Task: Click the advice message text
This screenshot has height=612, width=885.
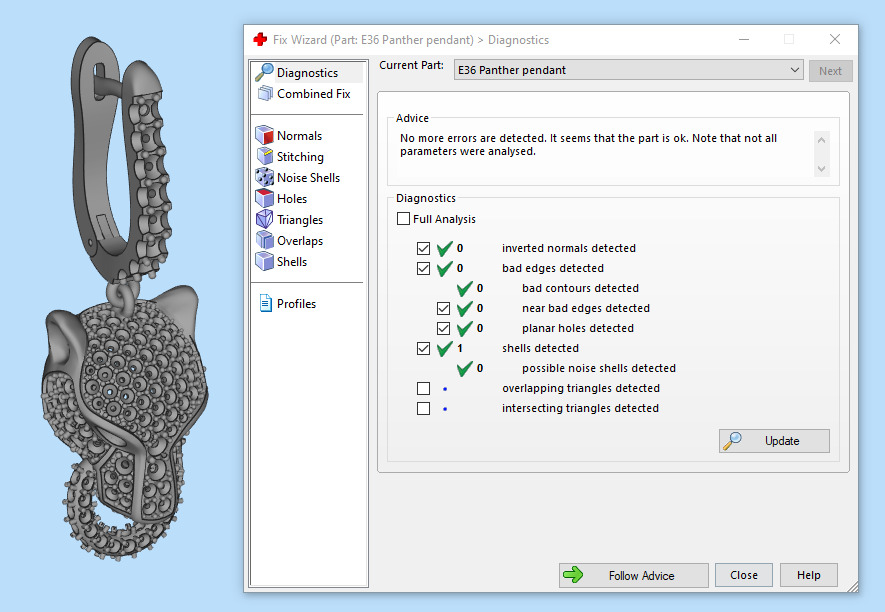Action: pyautogui.click(x=588, y=145)
